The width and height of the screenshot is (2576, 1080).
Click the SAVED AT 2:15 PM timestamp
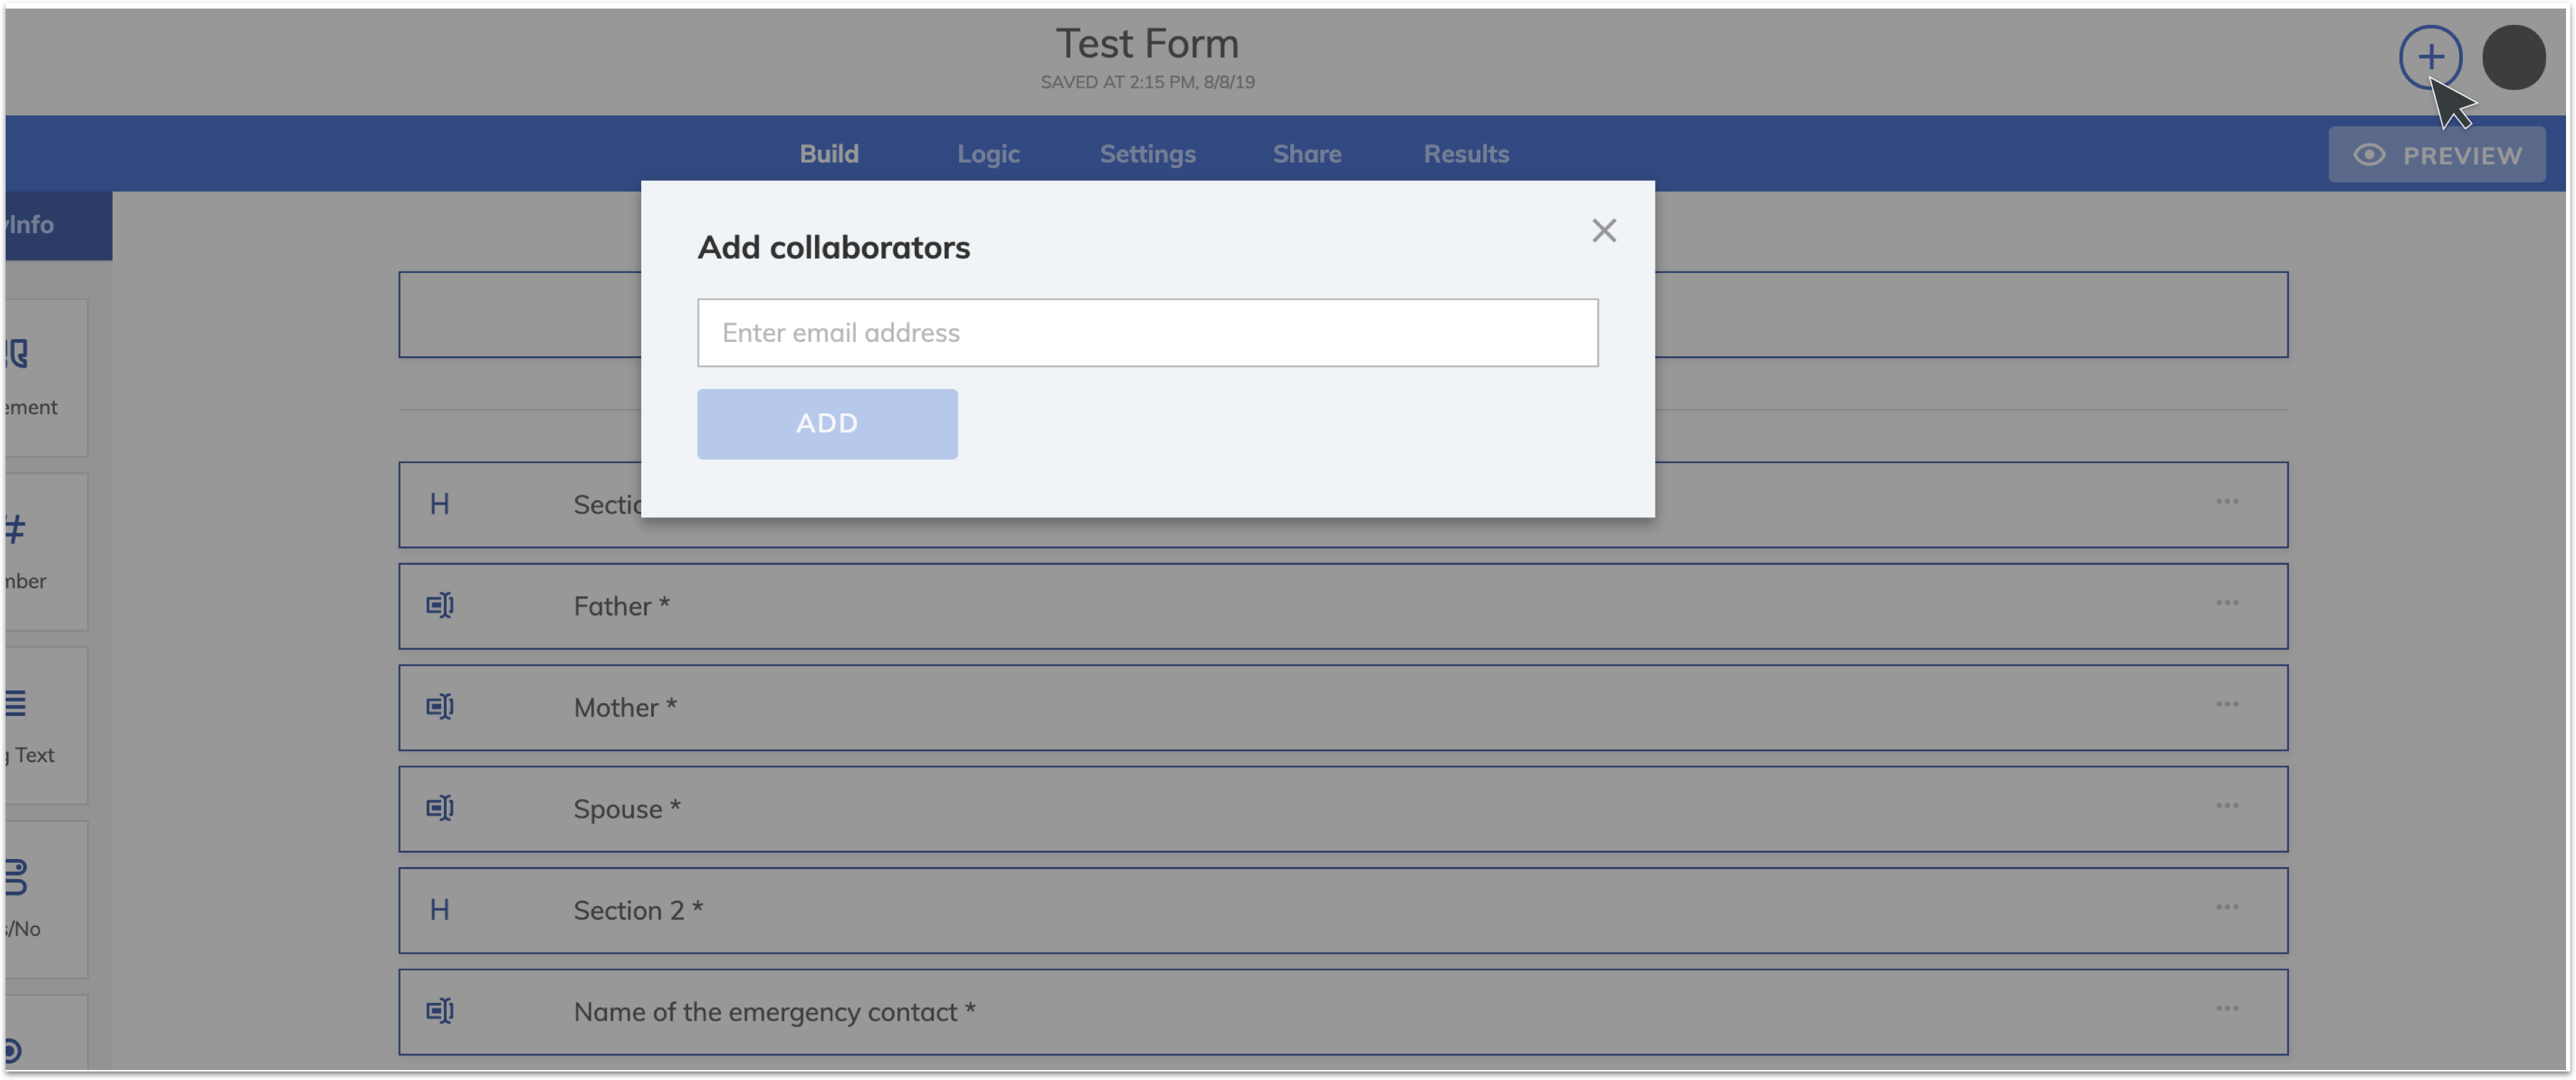(x=1147, y=83)
